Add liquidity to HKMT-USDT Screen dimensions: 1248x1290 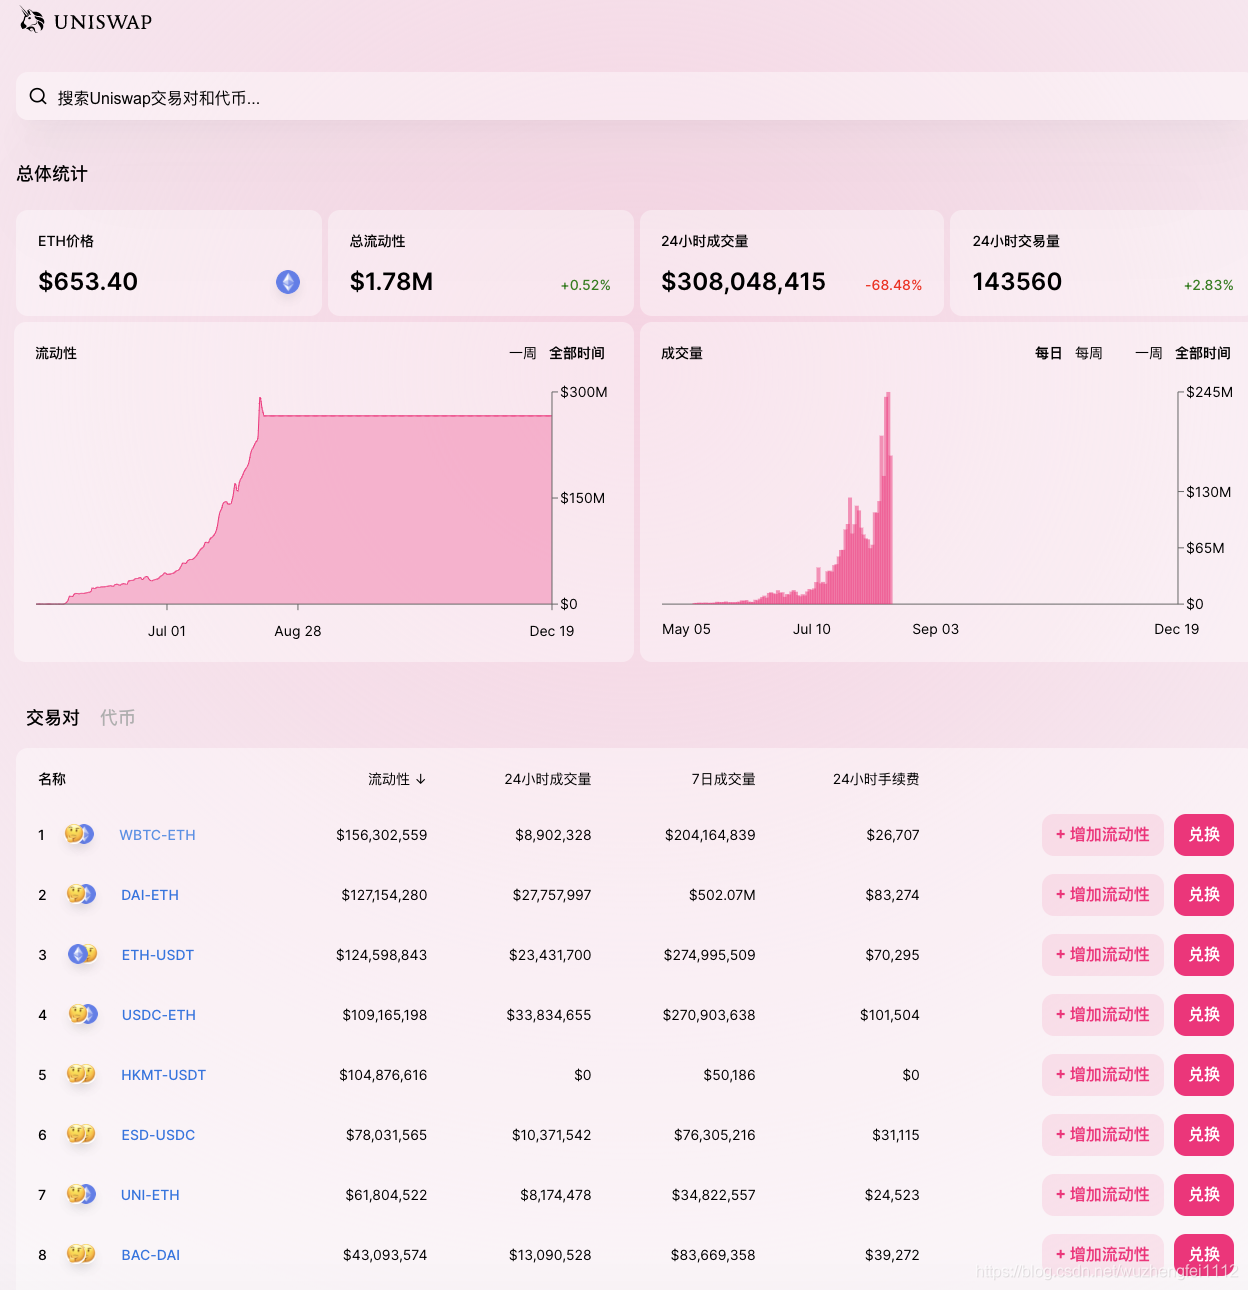click(1103, 1075)
